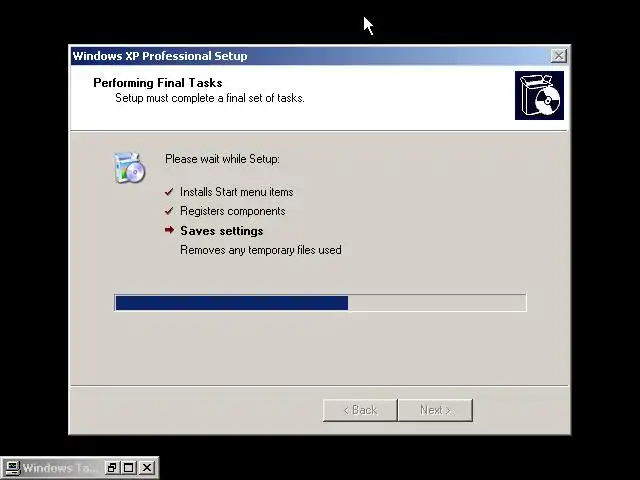Close the minimized Windows Ta... window

tap(147, 468)
